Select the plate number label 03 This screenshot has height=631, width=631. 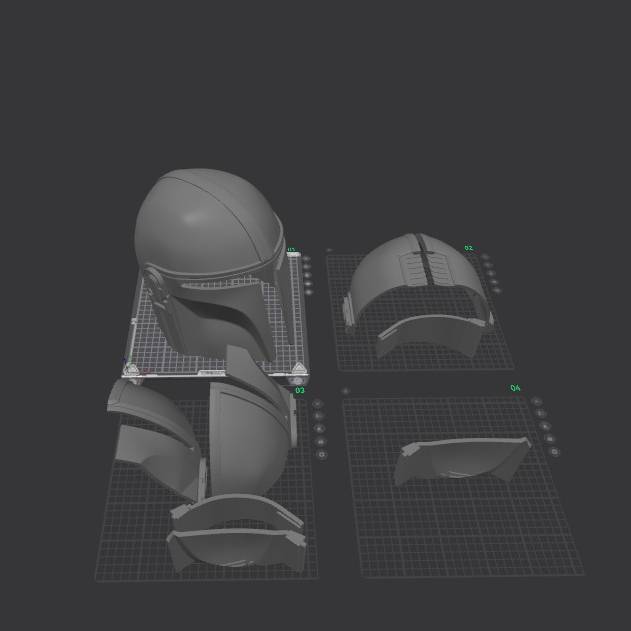coord(300,390)
